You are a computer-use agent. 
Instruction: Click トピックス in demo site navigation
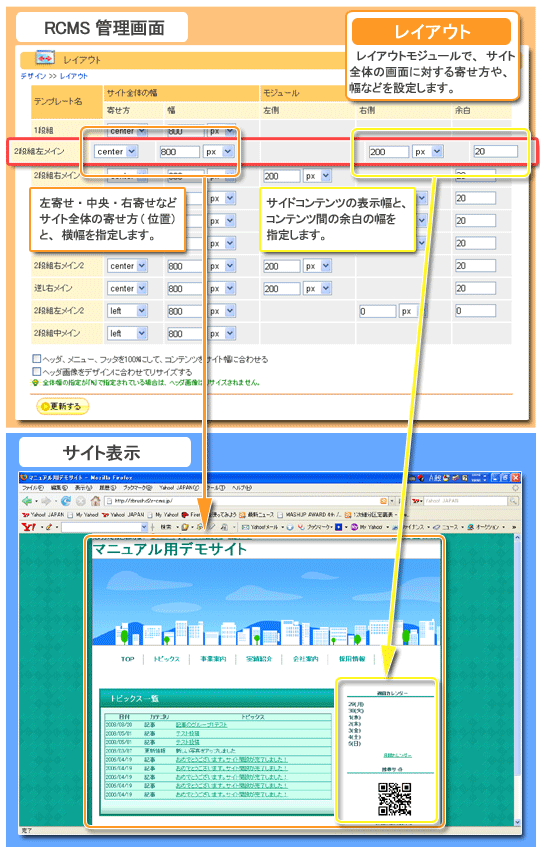166,659
